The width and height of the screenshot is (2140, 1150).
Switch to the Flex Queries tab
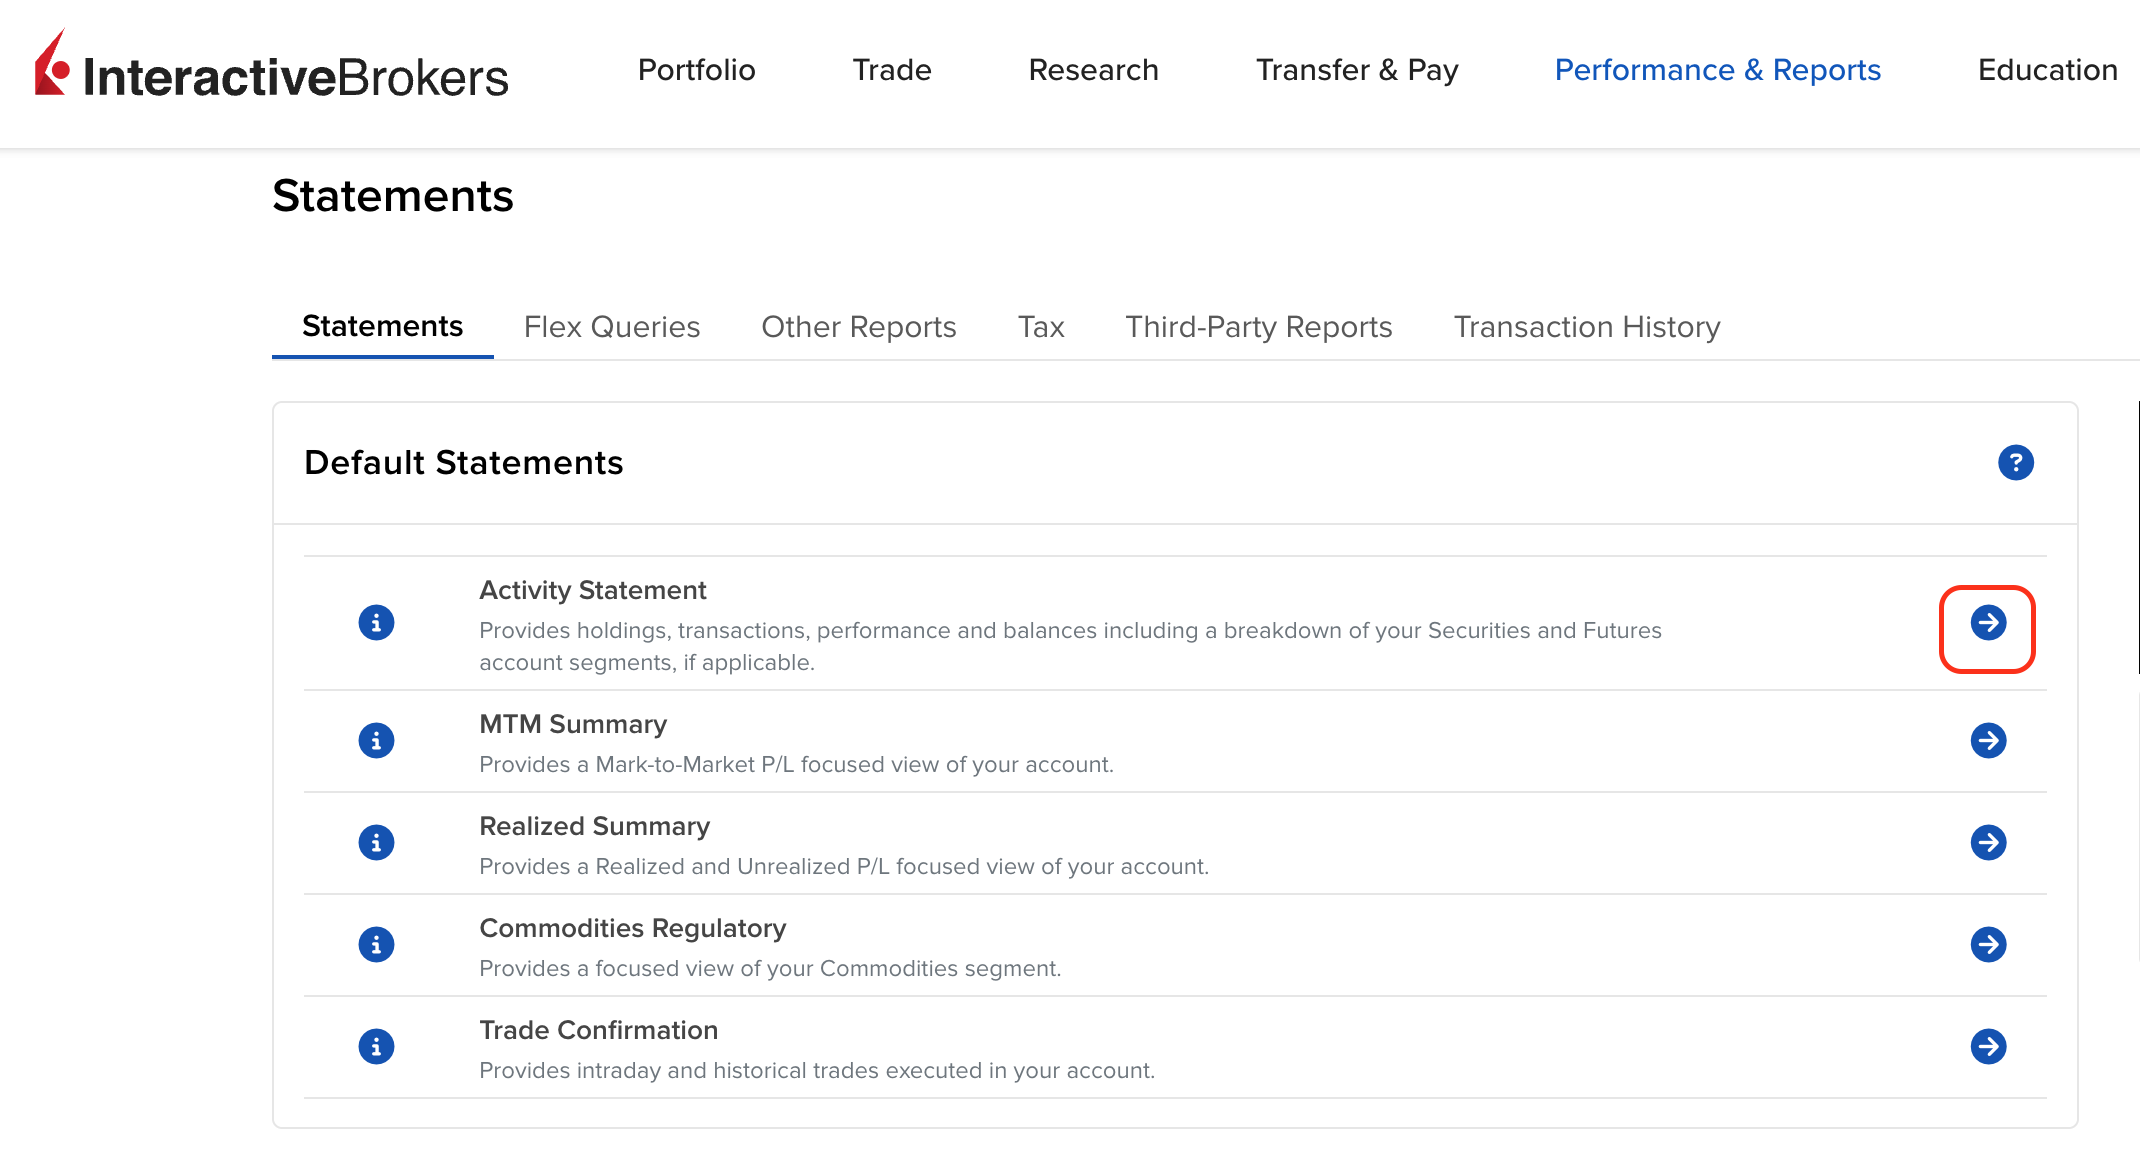click(x=611, y=327)
